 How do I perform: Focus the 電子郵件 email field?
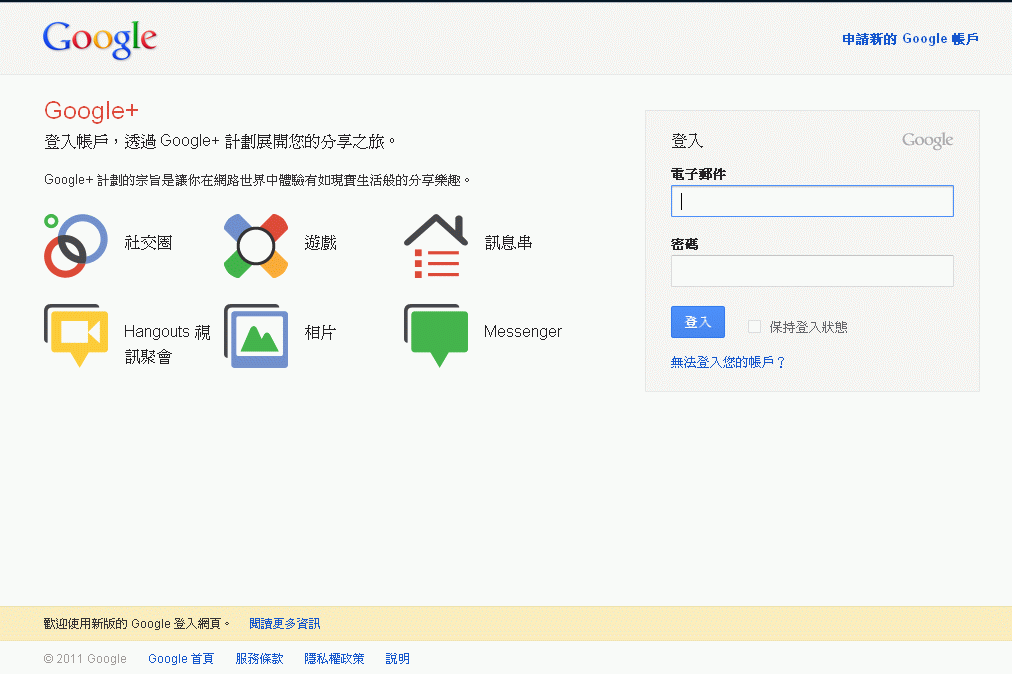812,201
